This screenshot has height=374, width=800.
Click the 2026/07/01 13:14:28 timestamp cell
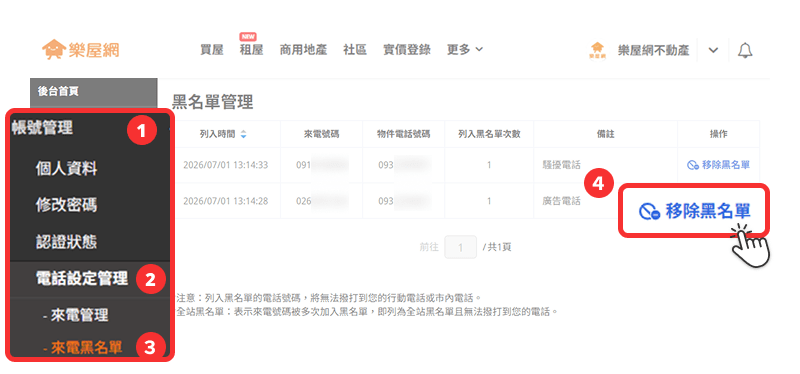[226, 201]
